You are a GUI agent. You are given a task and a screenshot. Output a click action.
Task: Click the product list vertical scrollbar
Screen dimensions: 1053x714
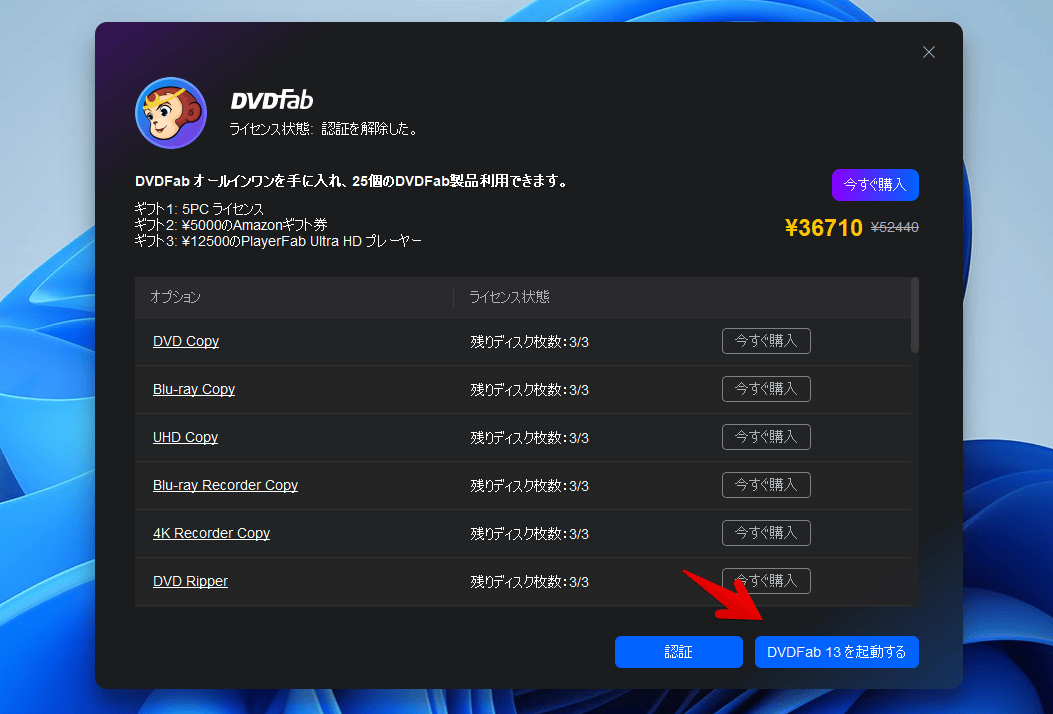(915, 315)
